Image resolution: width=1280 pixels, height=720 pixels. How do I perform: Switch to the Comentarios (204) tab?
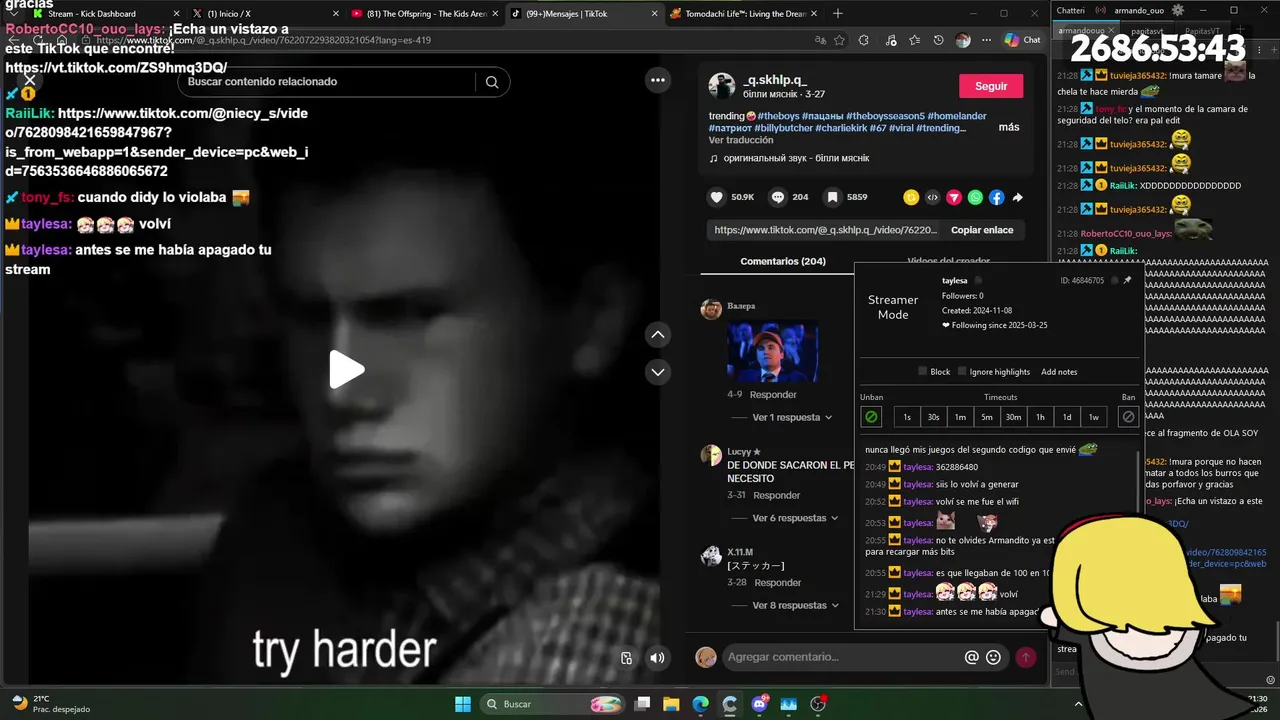[783, 261]
